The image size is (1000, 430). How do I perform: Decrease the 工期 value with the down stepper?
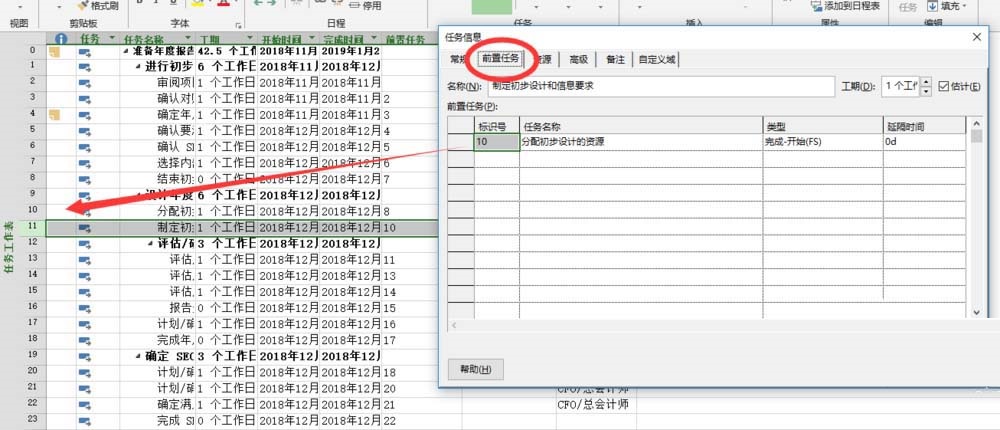point(926,91)
